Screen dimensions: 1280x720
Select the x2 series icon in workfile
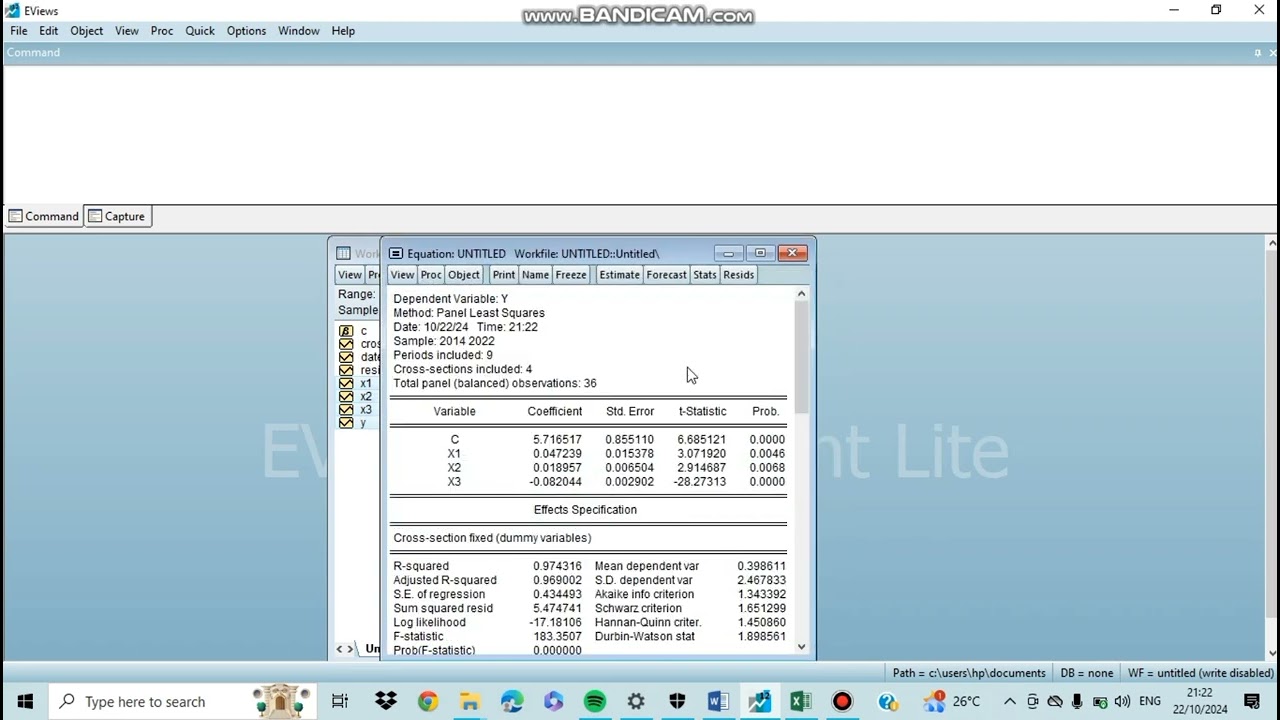(x=346, y=396)
